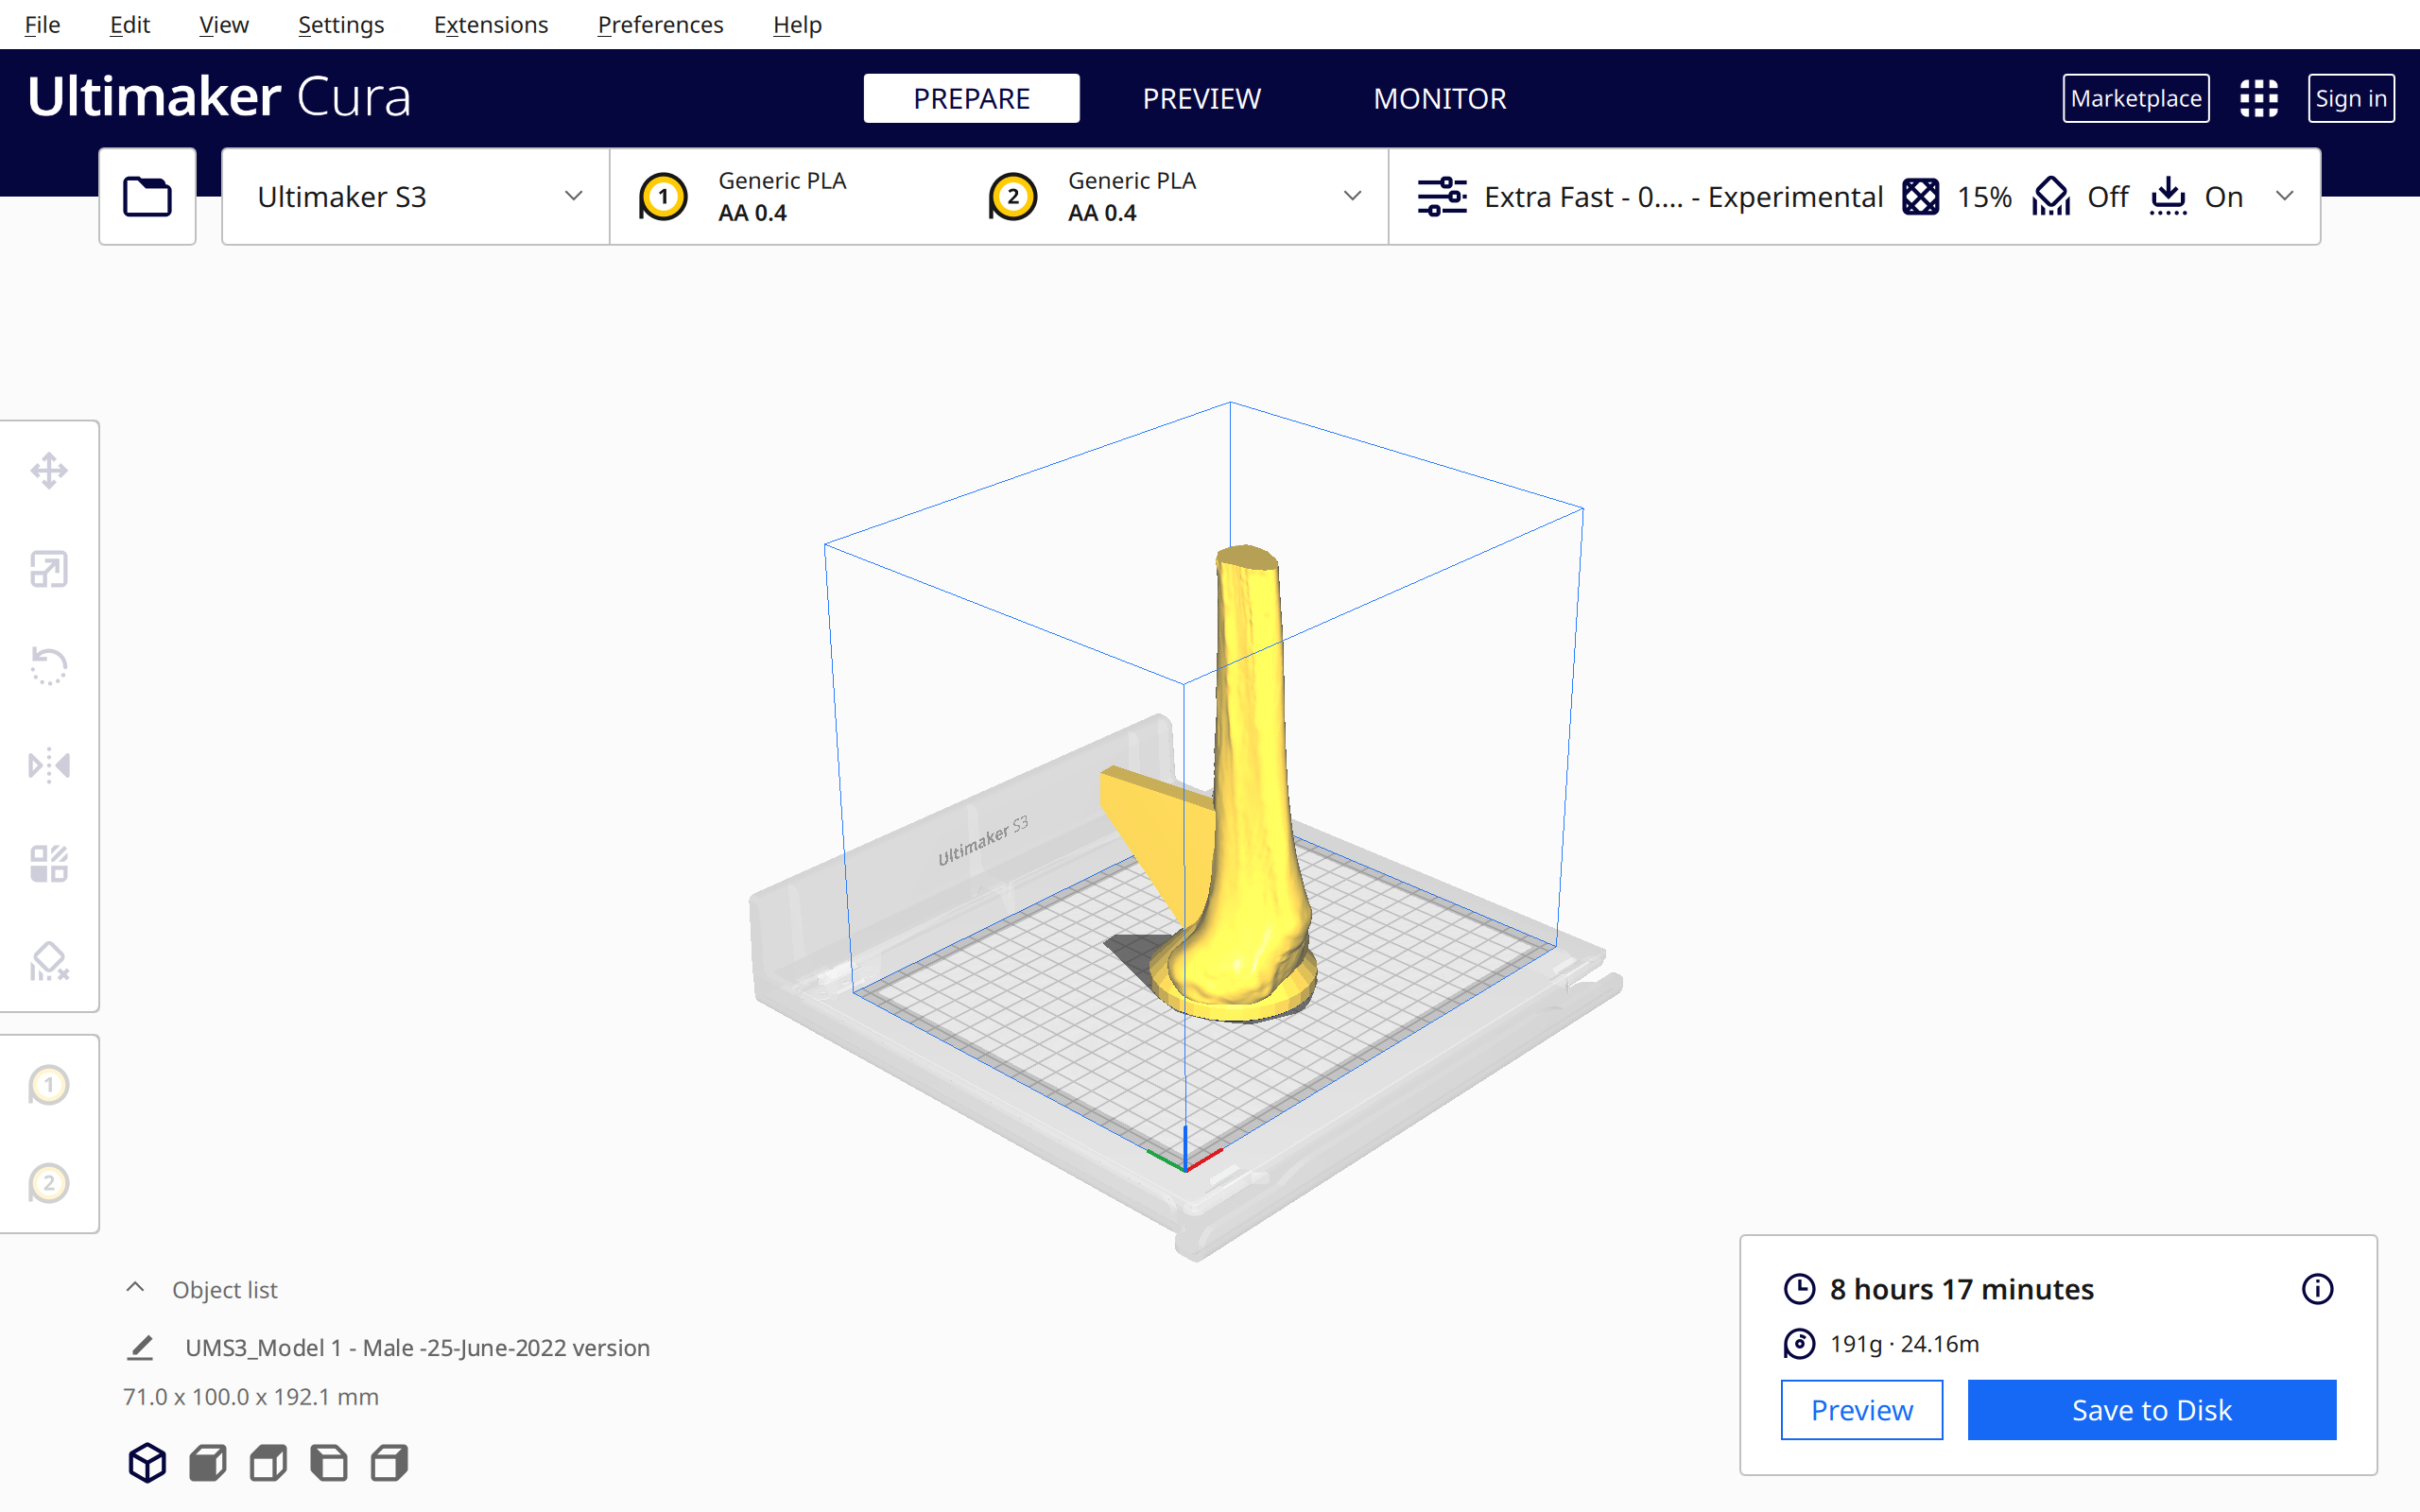
Task: Open file with folder icon button
Action: 147,197
